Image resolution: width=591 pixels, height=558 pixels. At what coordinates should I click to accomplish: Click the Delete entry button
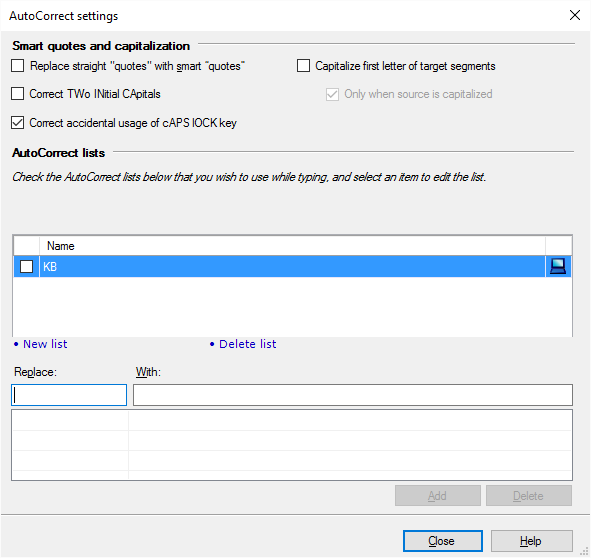[528, 495]
